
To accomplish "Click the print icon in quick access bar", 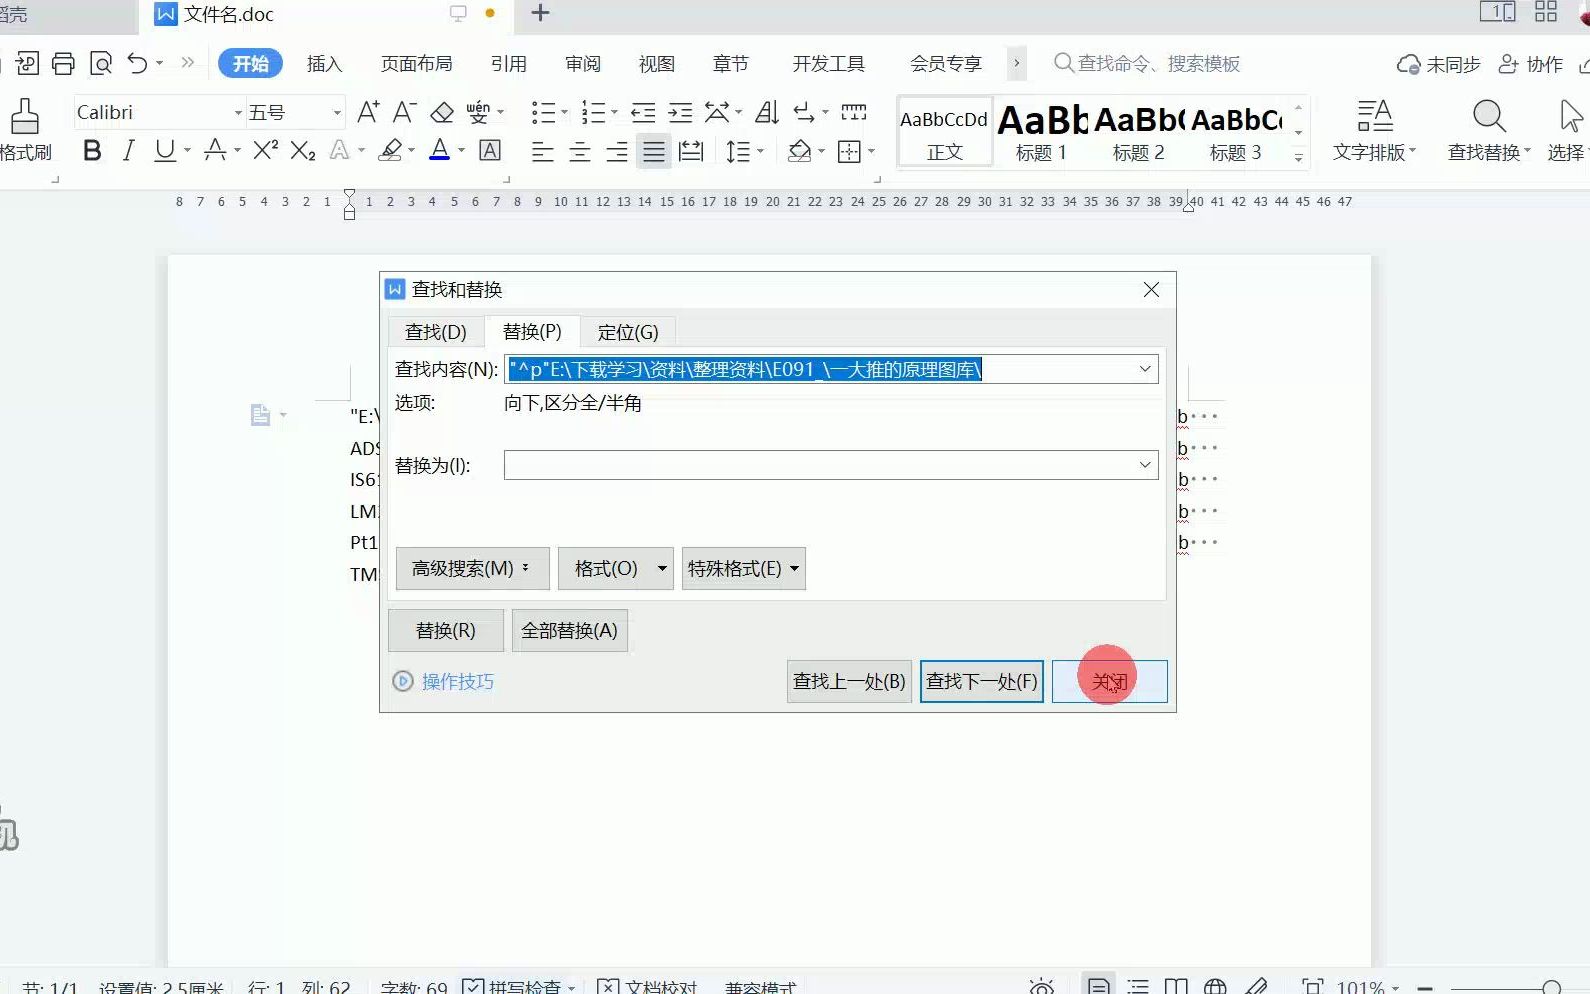I will pos(63,64).
